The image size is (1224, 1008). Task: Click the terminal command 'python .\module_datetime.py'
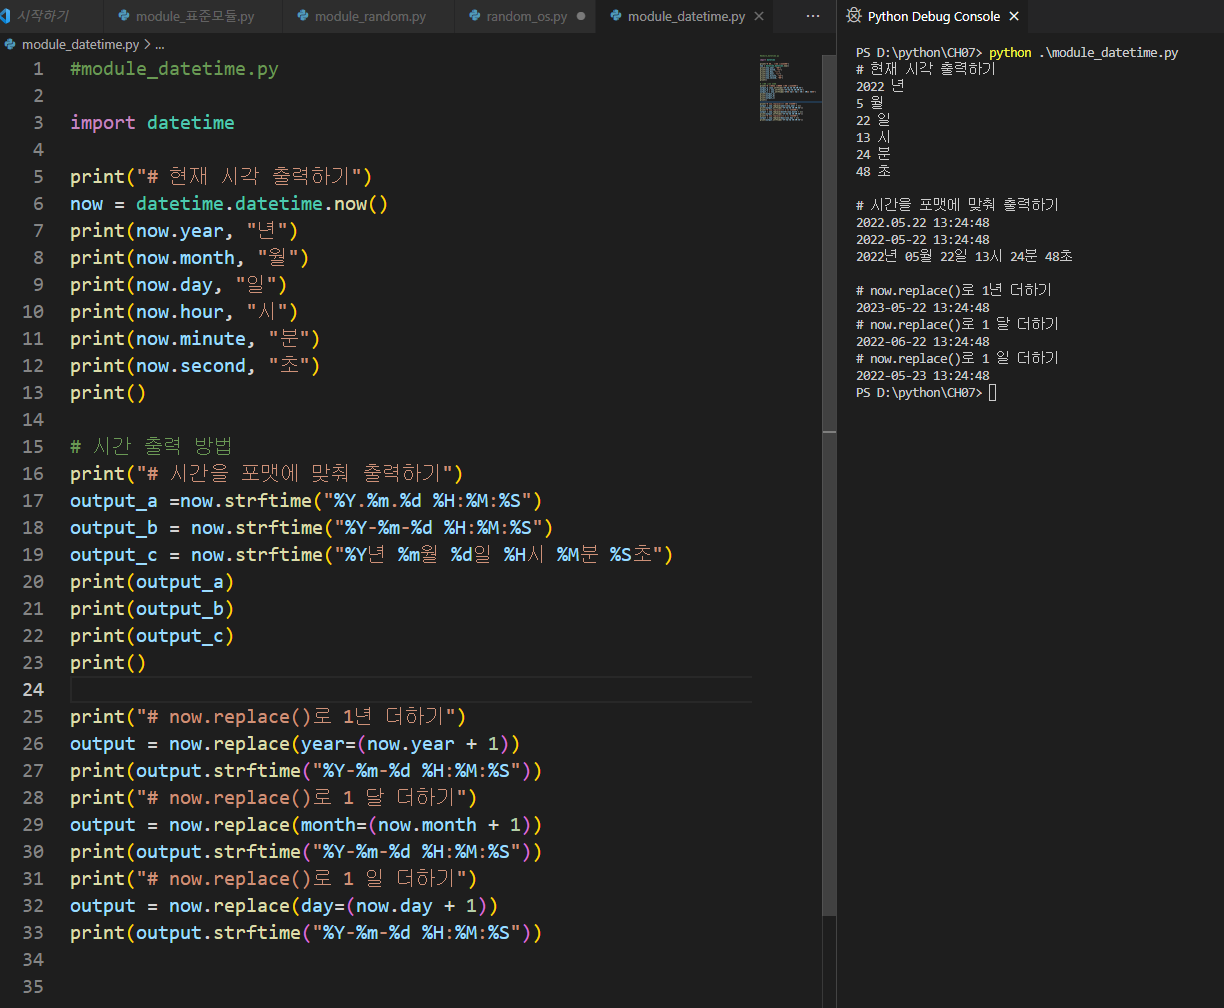(x=1083, y=53)
